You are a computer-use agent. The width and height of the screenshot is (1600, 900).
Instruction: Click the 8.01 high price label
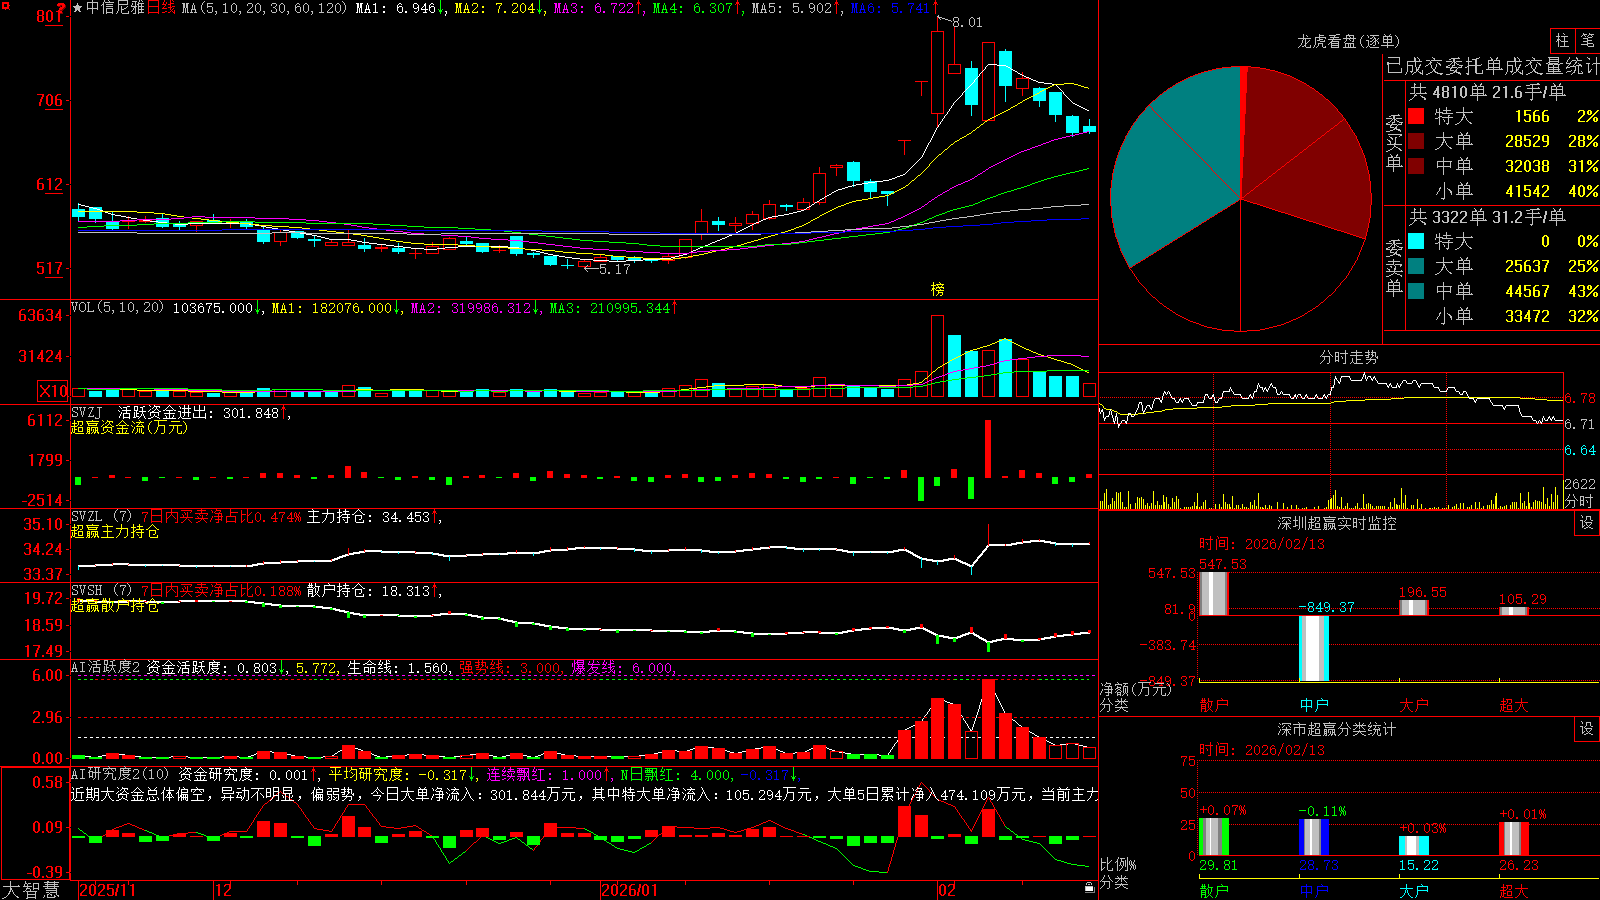967,22
